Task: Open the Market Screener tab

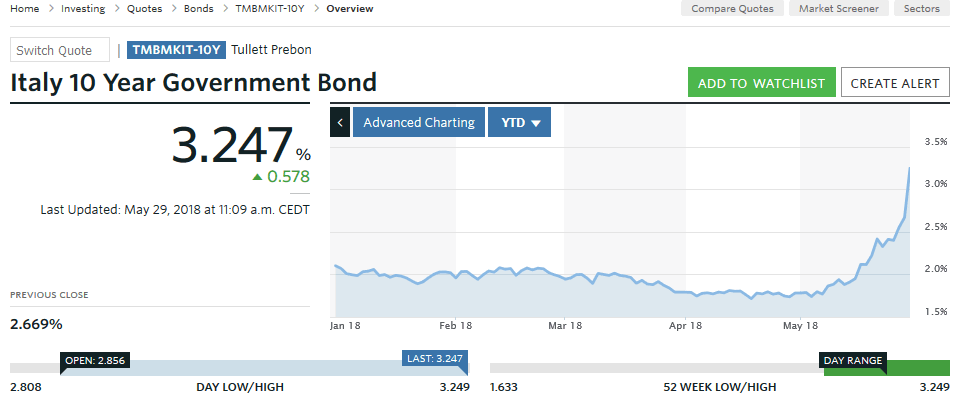Action: [x=839, y=9]
